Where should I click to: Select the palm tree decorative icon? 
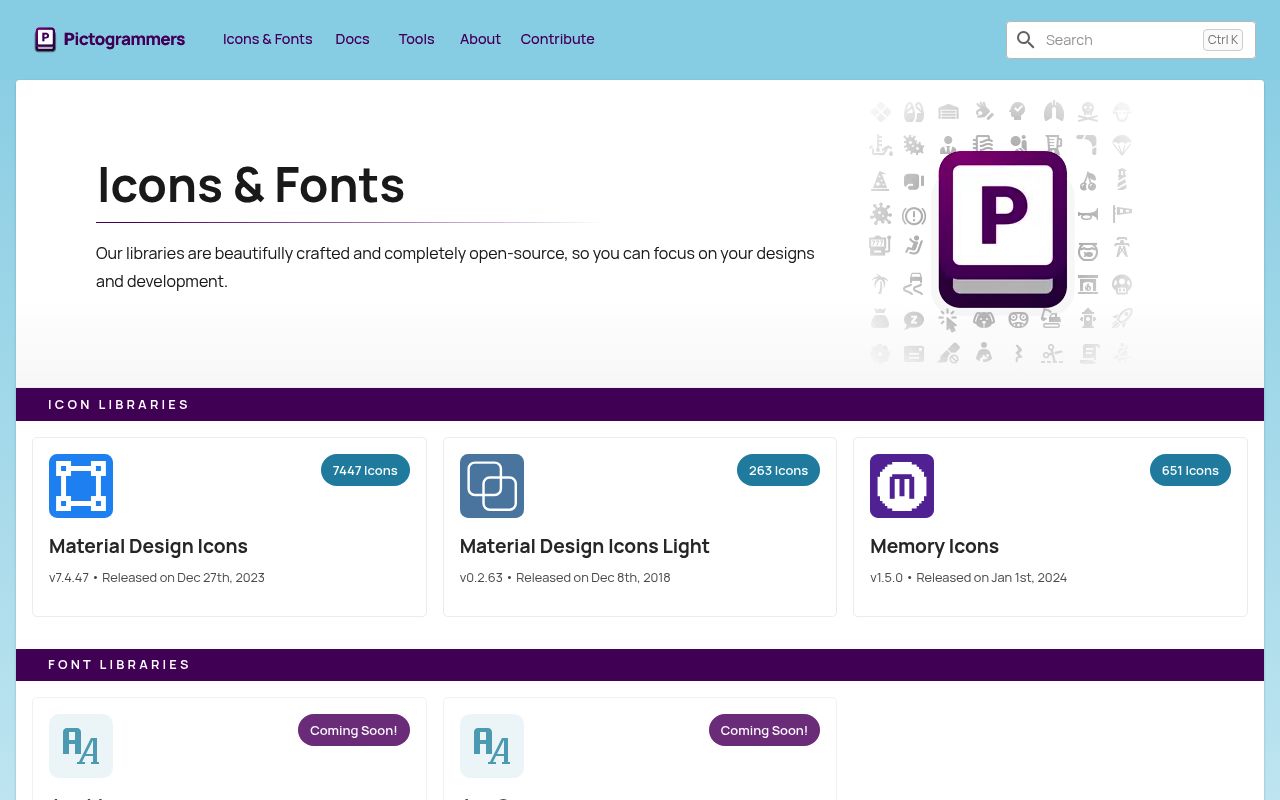tap(879, 283)
